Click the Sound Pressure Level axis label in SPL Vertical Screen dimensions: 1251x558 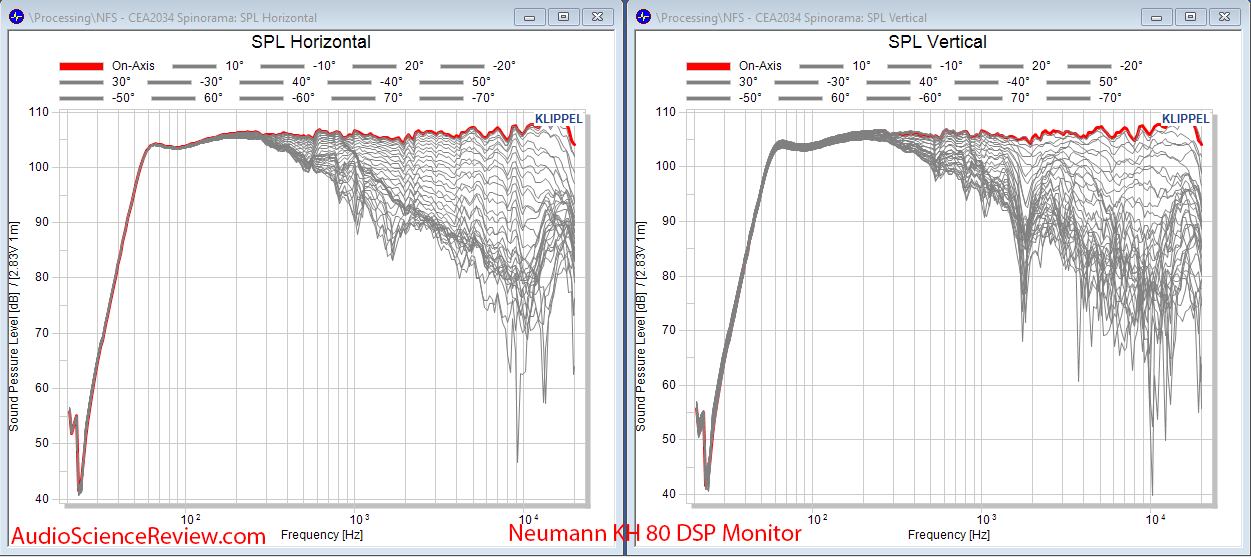coord(640,326)
